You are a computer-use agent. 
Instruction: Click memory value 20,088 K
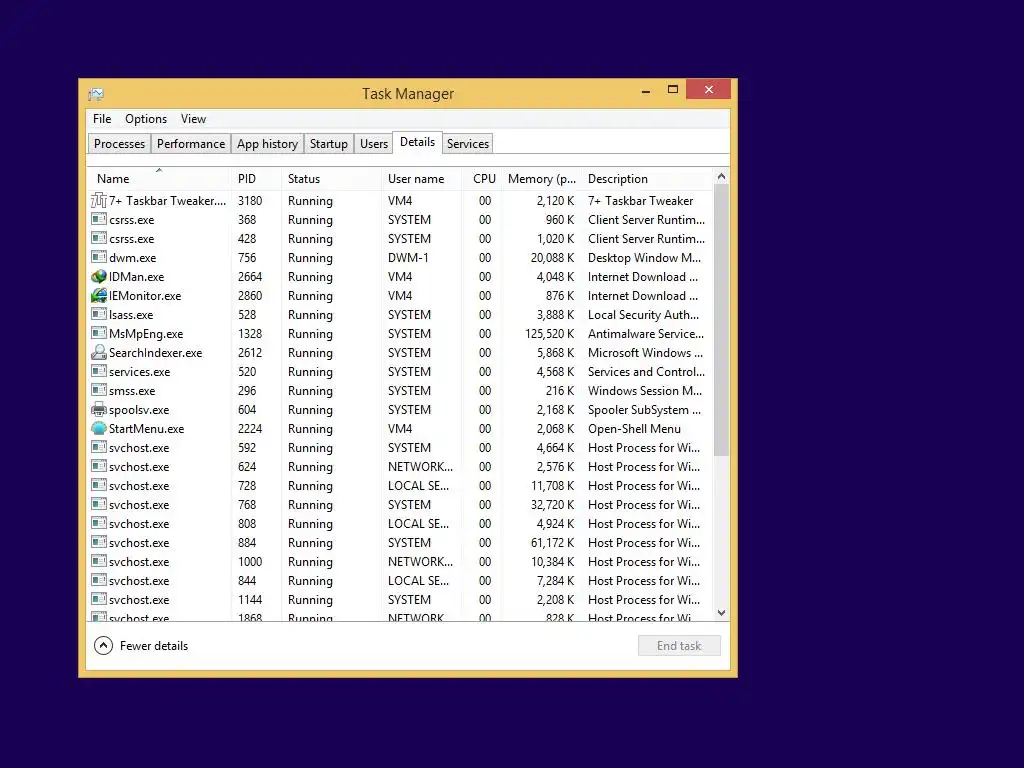552,258
